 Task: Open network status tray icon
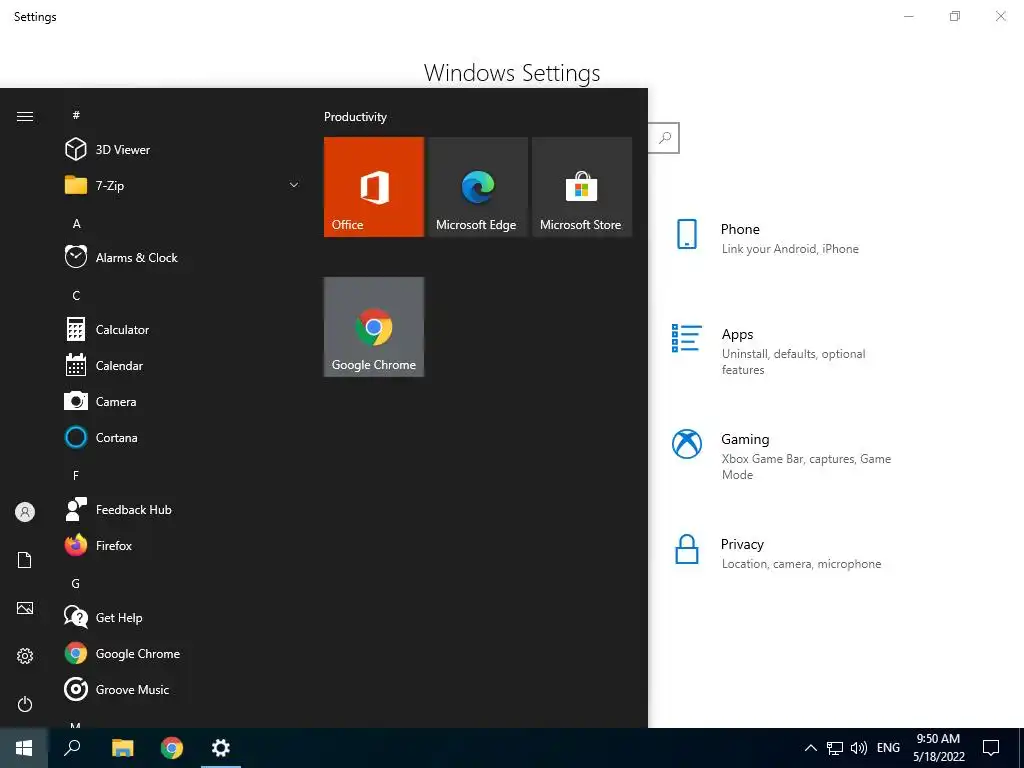pos(835,748)
